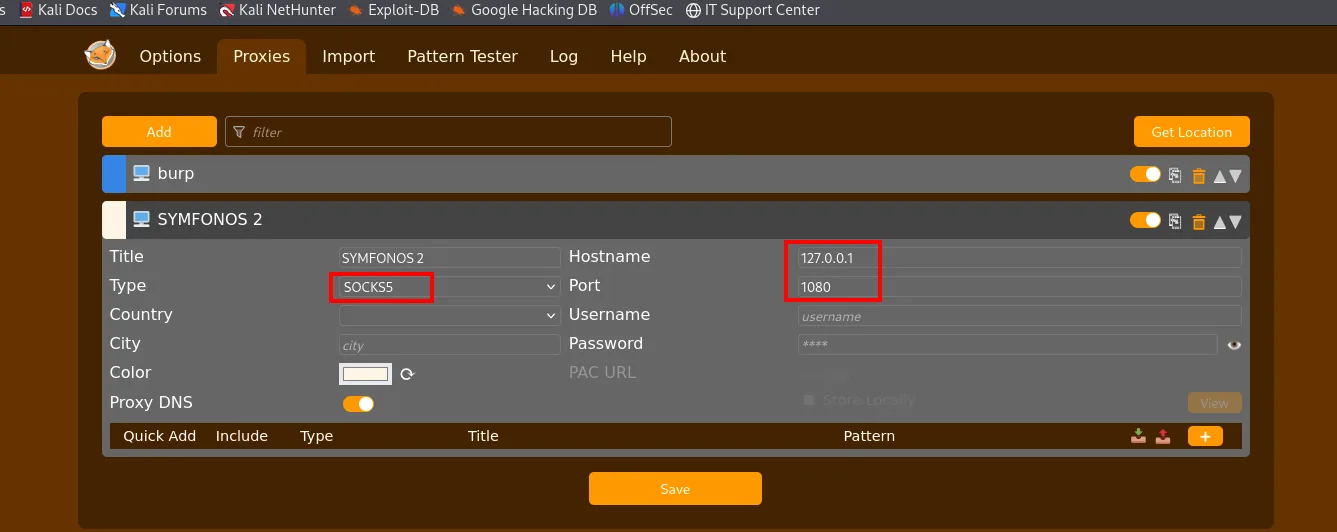This screenshot has height=532, width=1337.
Task: Open the Country dropdown
Action: tap(449, 315)
